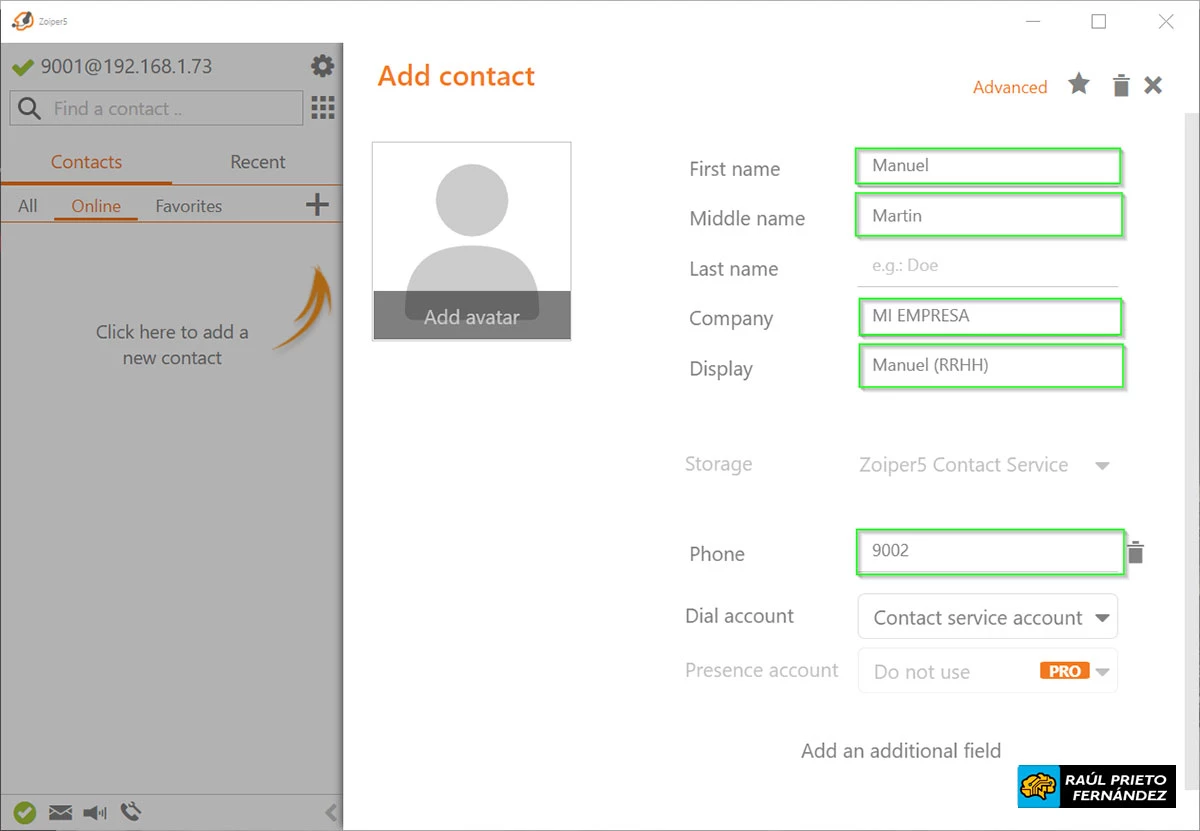Image resolution: width=1200 pixels, height=831 pixels.
Task: Open audio settings with the speaker icon
Action: [x=94, y=812]
